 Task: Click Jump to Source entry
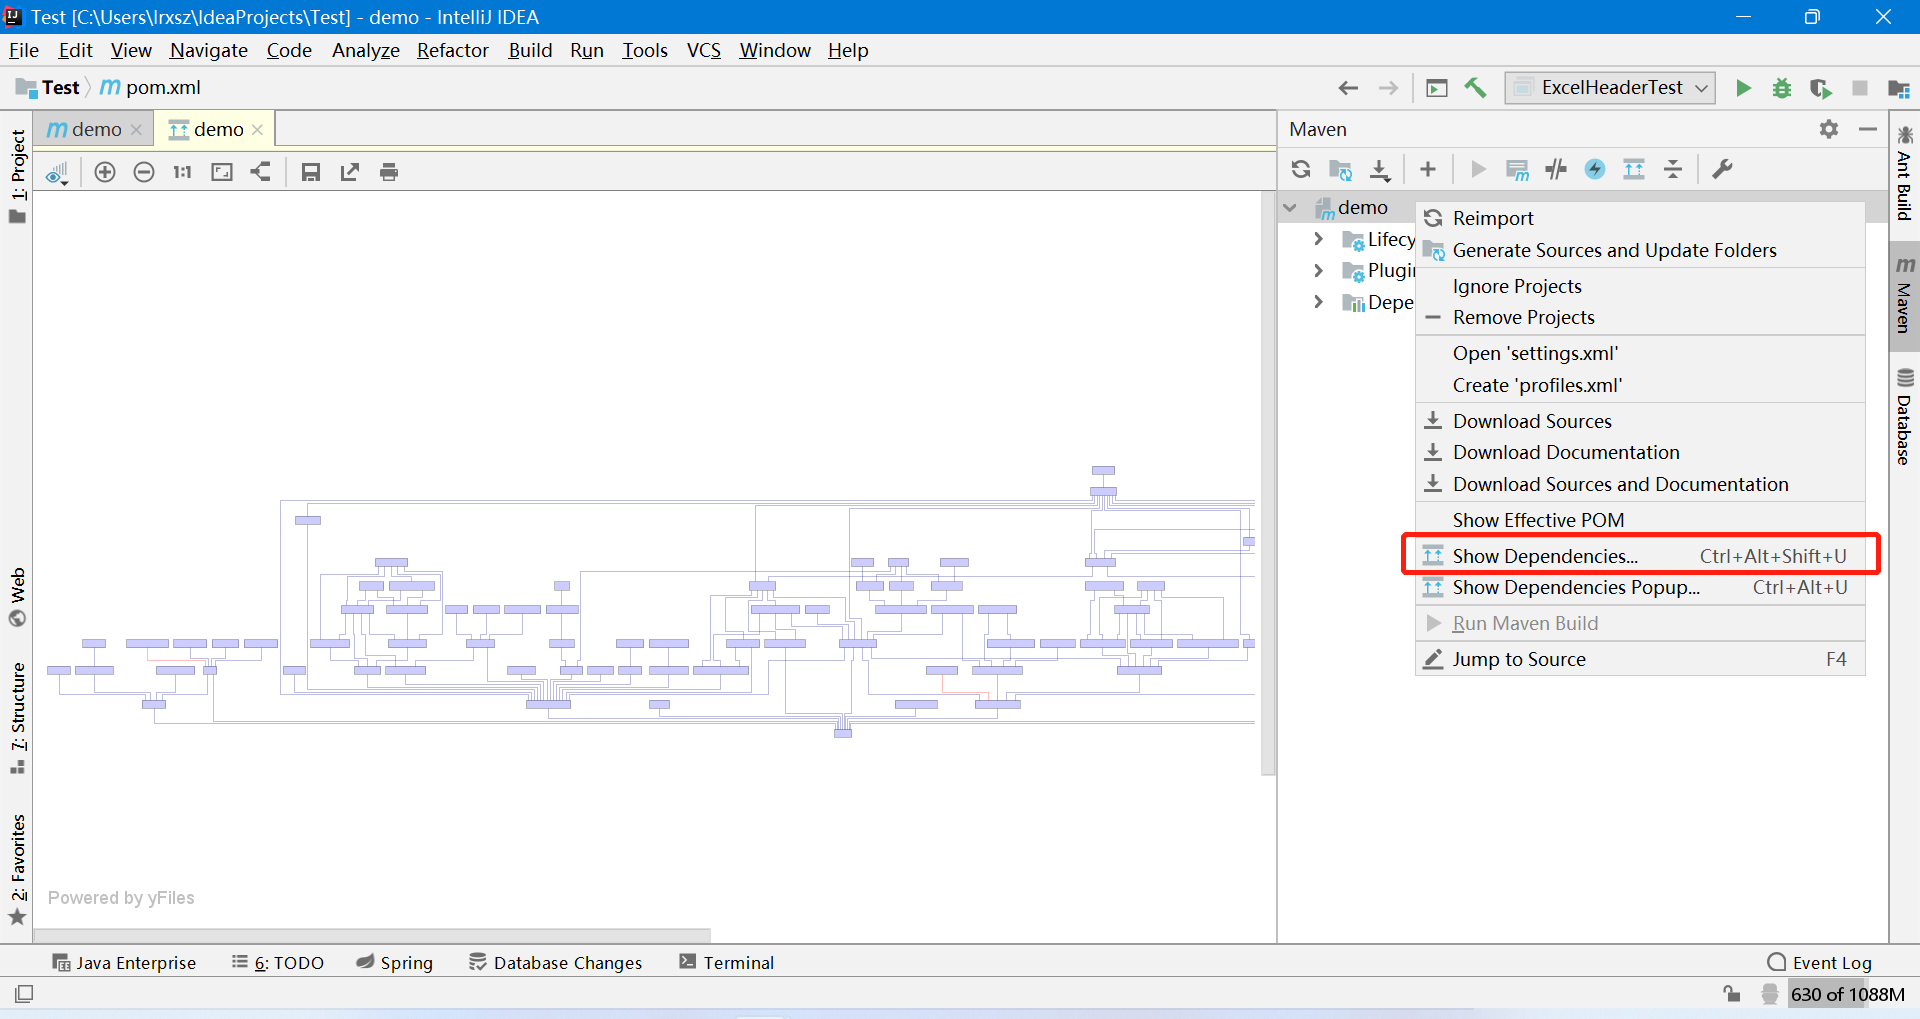tap(1641, 659)
